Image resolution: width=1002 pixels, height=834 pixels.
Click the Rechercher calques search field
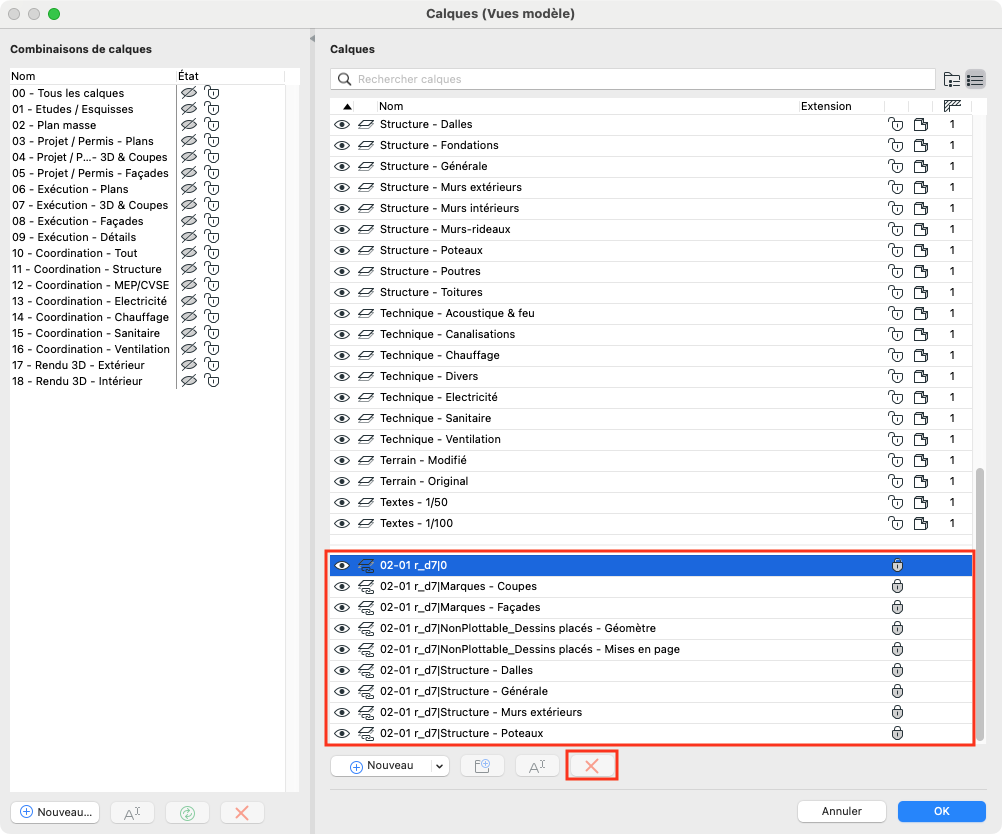[x=633, y=79]
